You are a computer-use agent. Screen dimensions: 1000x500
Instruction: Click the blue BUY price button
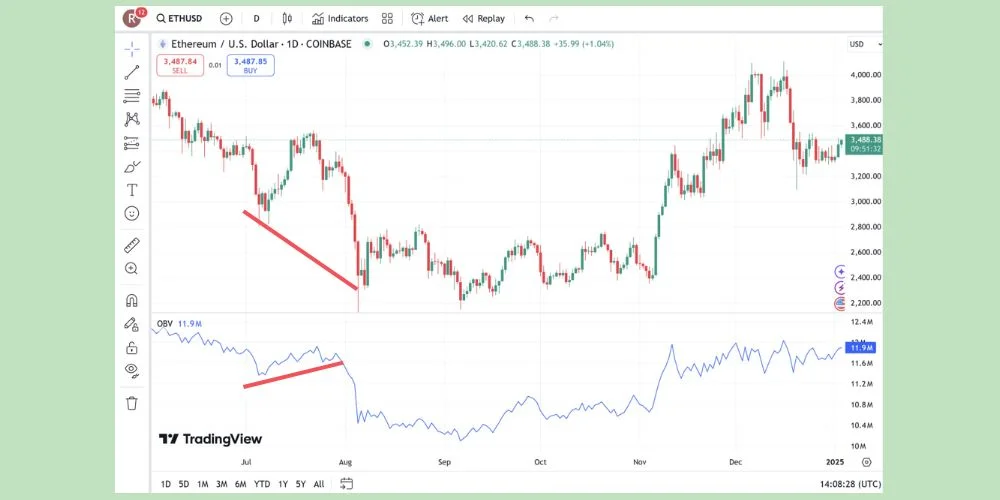(250, 65)
